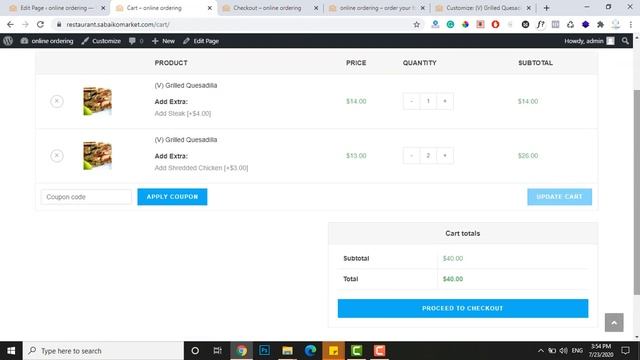Open Chrome from the taskbar

241,351
